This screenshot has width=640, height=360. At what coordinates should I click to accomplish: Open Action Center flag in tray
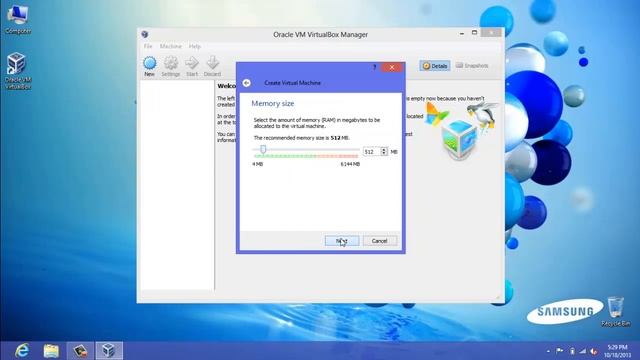pyautogui.click(x=560, y=351)
